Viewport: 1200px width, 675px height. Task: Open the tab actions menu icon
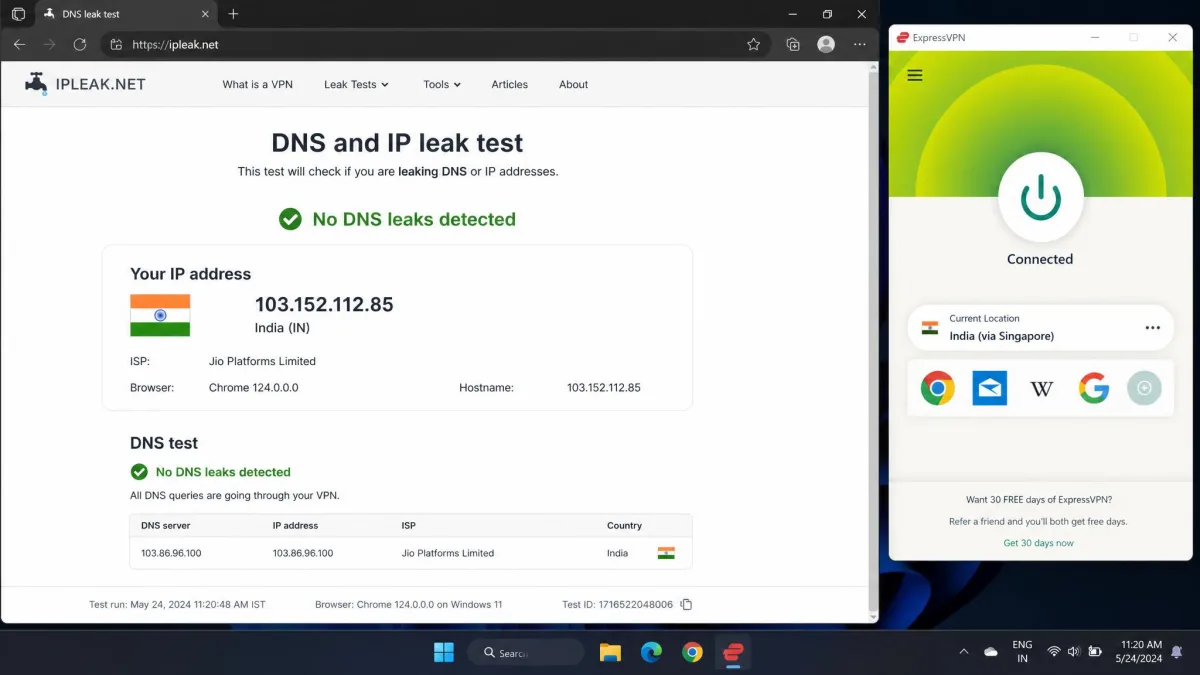point(18,14)
